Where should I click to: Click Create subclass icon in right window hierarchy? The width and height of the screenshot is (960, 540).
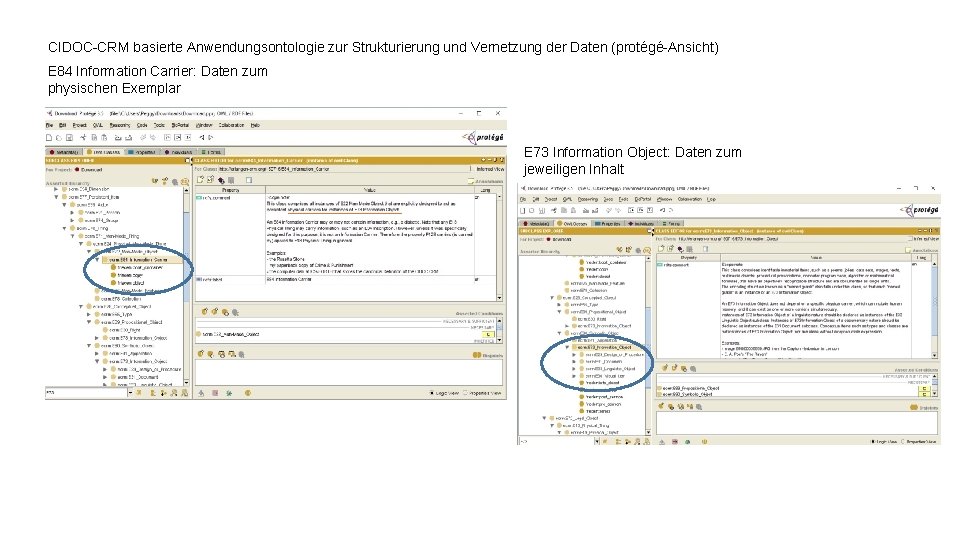619,250
